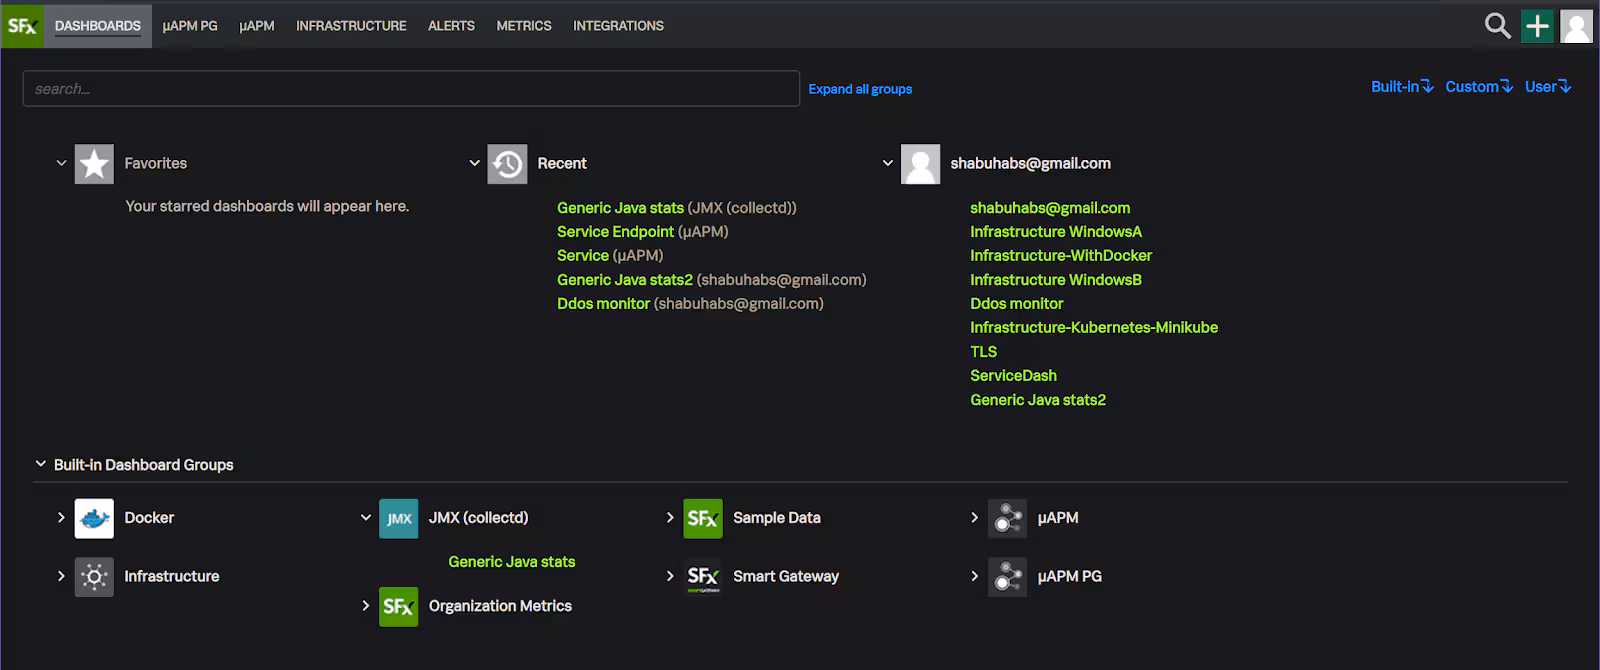Click Expand all groups link

pyautogui.click(x=860, y=89)
